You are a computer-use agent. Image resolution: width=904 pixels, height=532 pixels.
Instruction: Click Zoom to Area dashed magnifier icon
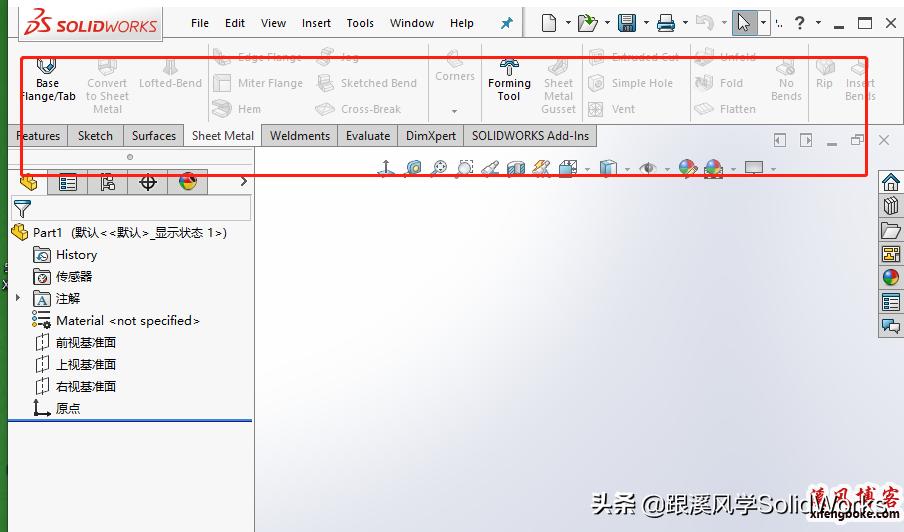pyautogui.click(x=465, y=168)
